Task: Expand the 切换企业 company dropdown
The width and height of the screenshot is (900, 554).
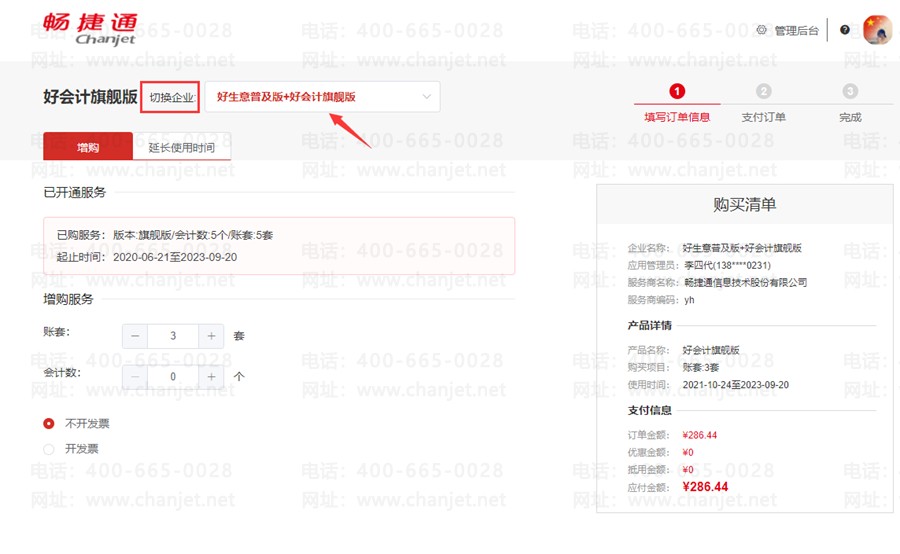Action: [x=322, y=96]
